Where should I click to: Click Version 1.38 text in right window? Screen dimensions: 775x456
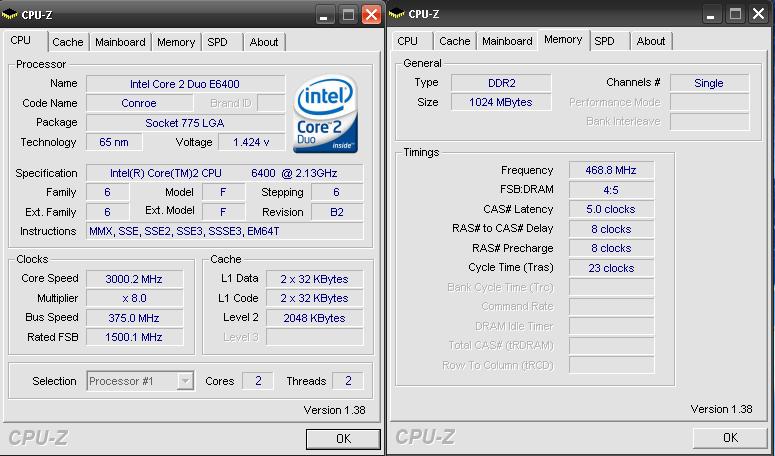pyautogui.click(x=721, y=409)
